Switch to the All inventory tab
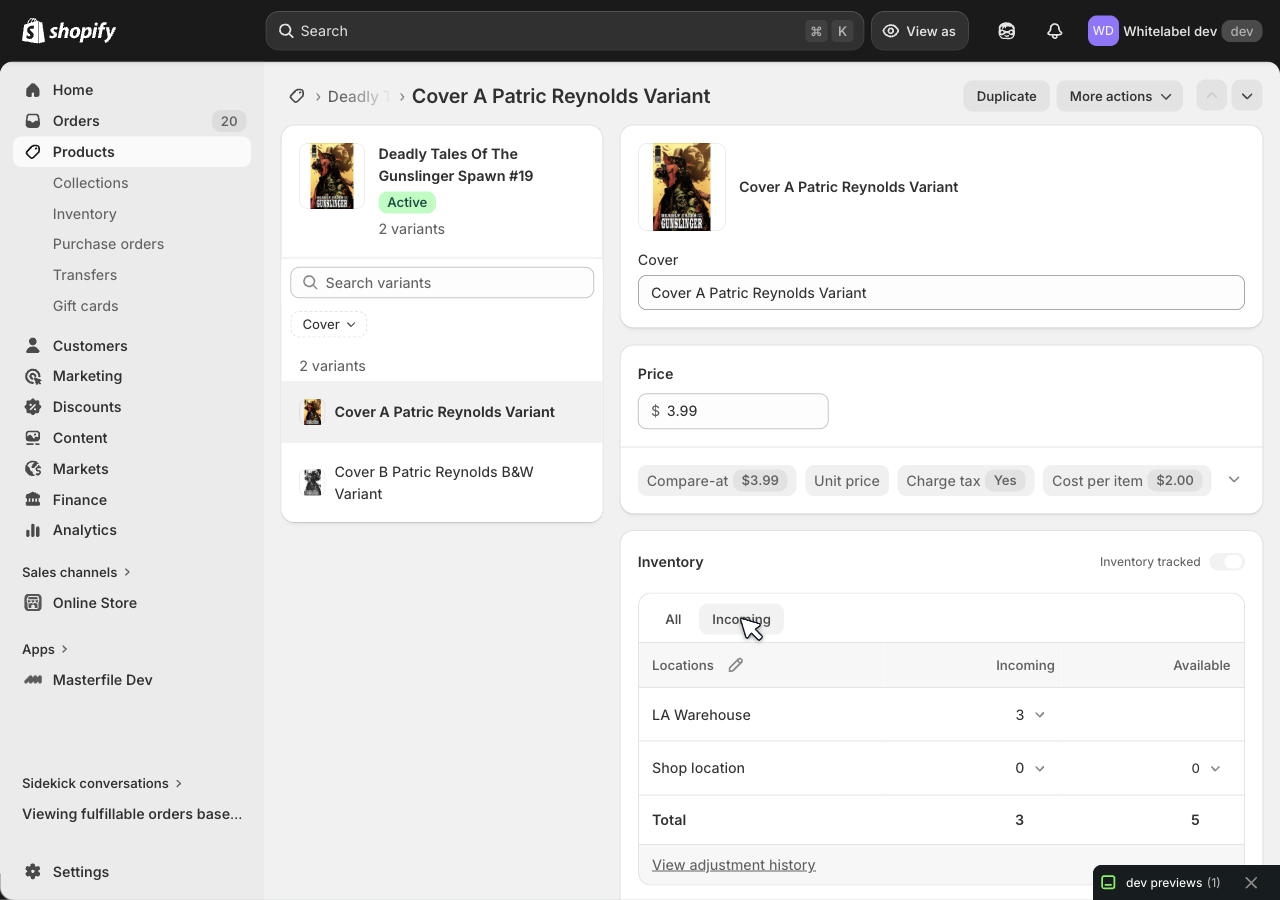 [x=673, y=620]
